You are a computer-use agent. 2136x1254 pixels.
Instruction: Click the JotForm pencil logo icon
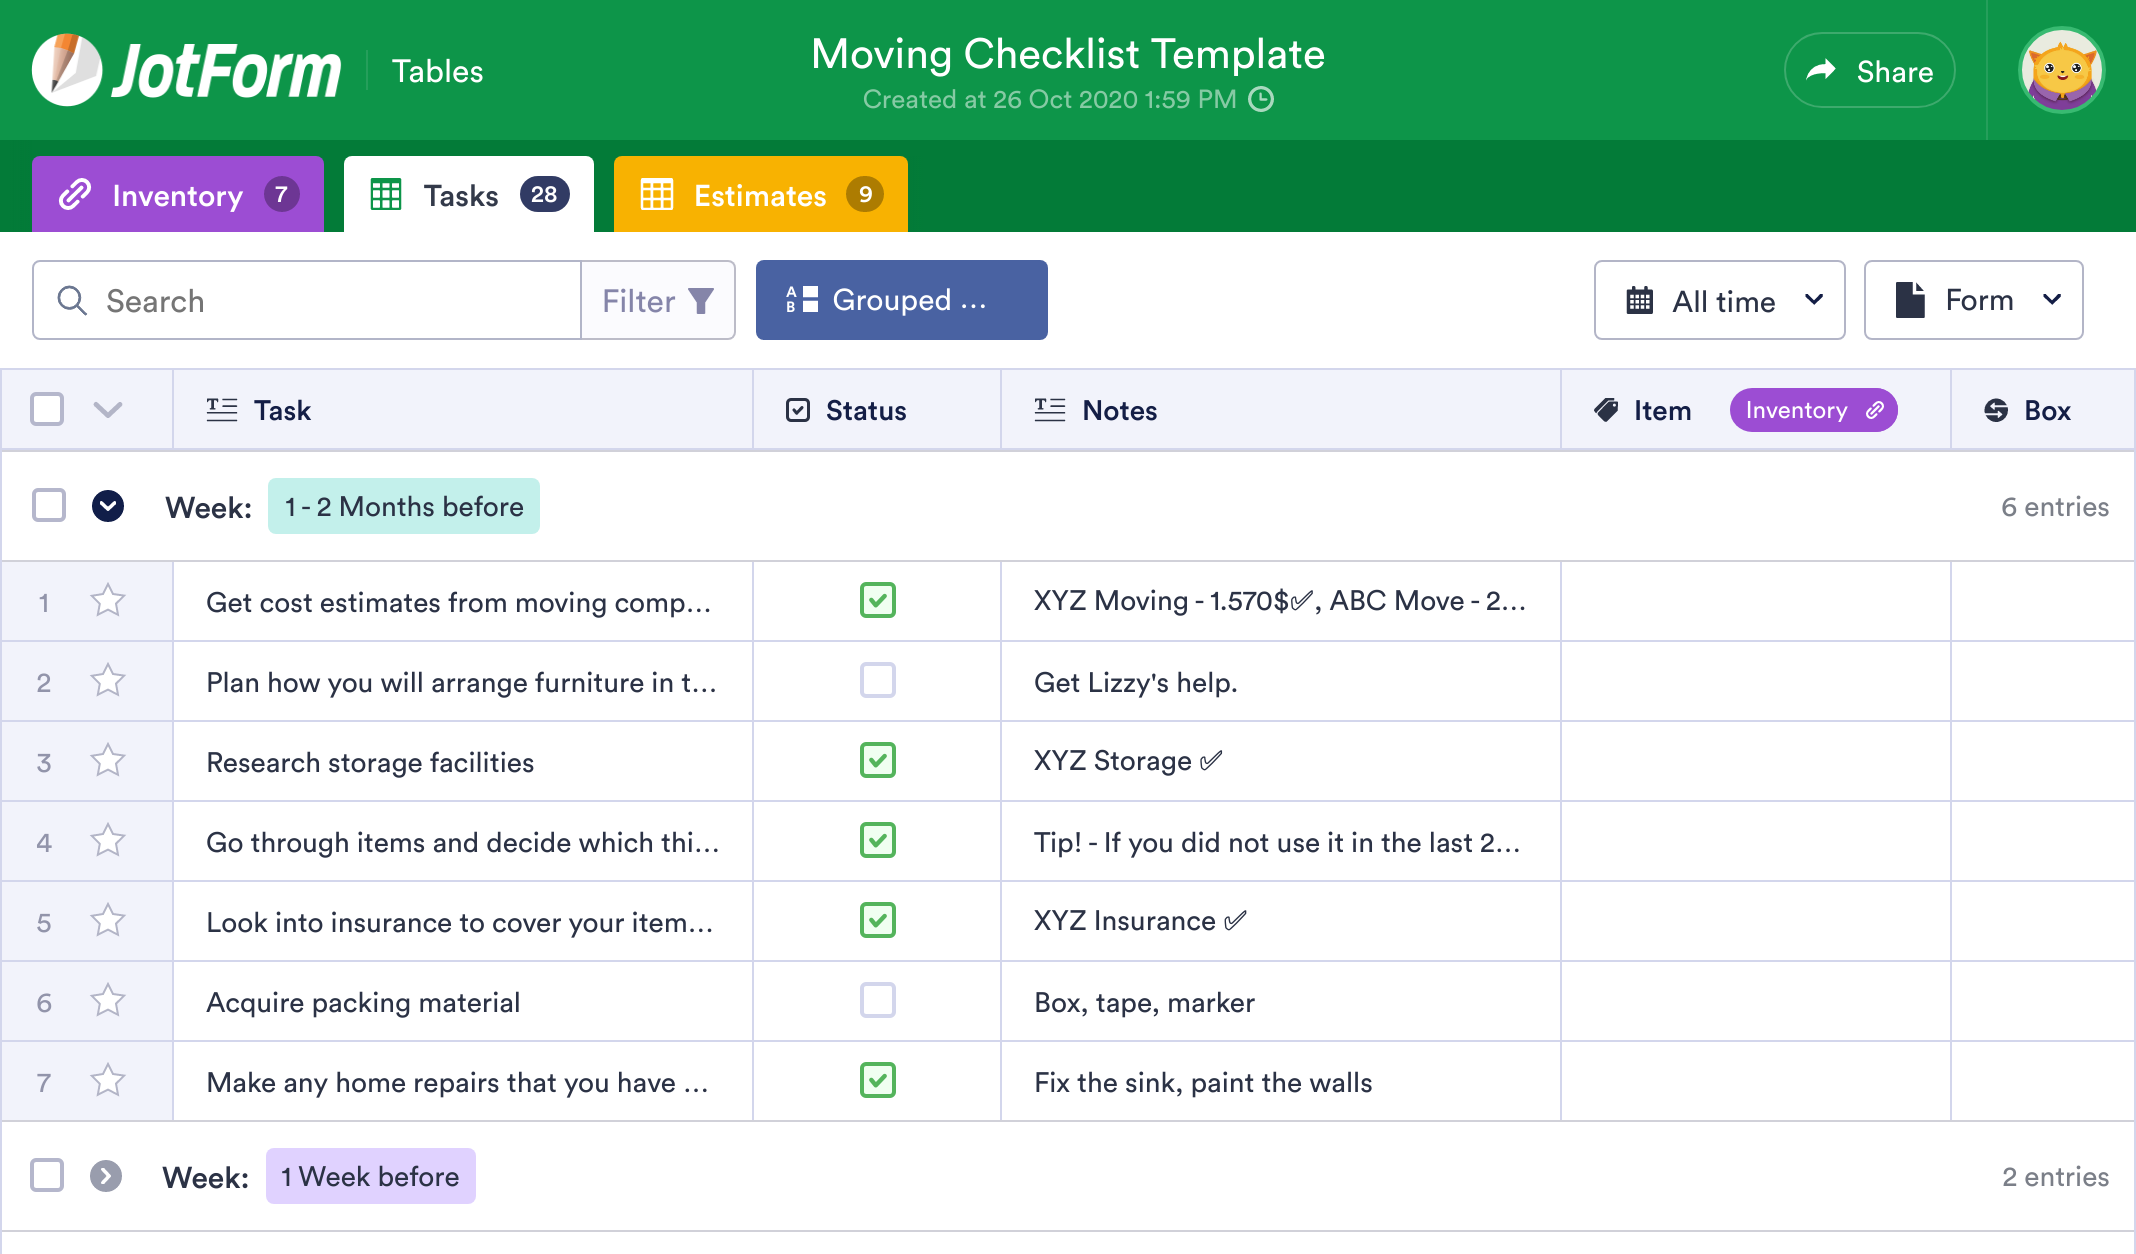tap(66, 70)
